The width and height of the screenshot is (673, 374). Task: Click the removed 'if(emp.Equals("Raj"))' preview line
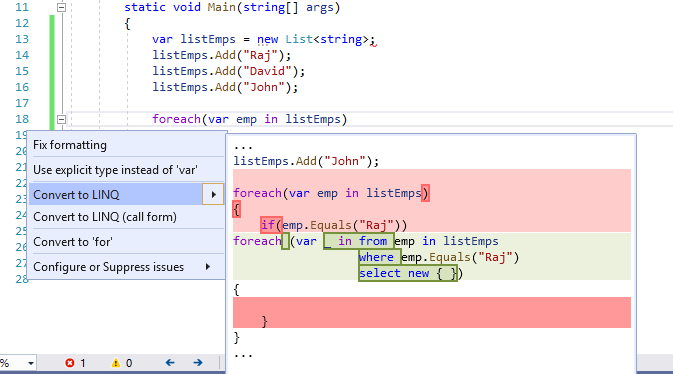point(334,225)
